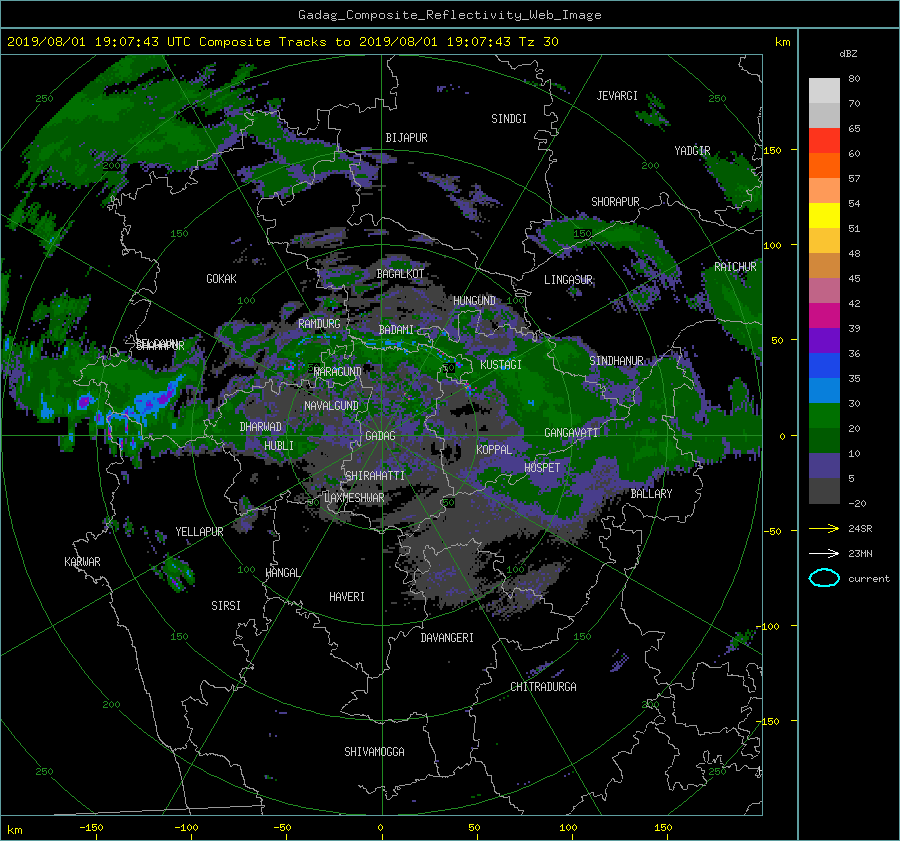This screenshot has height=841, width=900.
Task: Click the -150 tick on bottom km axis
Action: pos(91,828)
